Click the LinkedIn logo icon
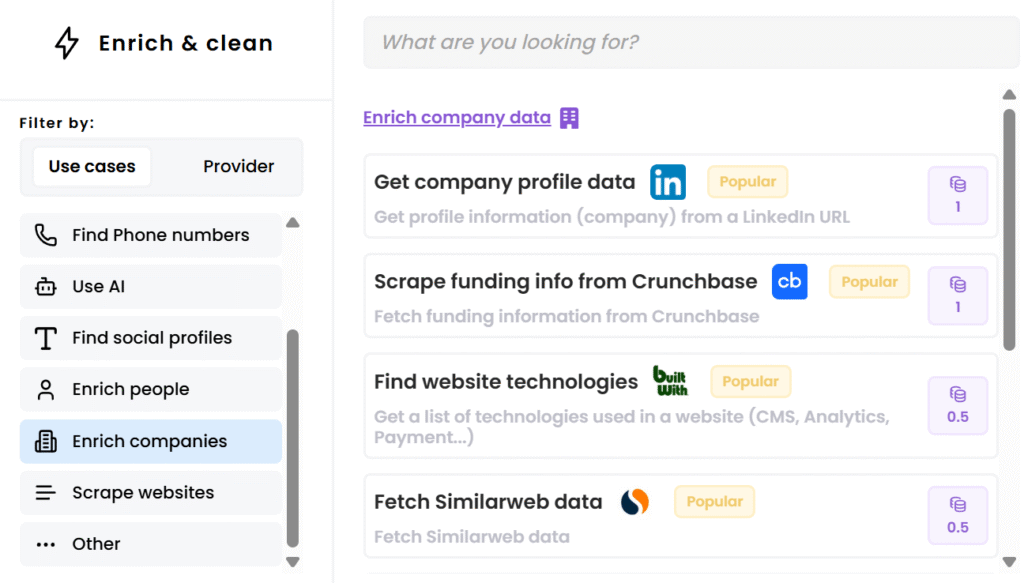Viewport: 1024px width, 583px height. [668, 182]
